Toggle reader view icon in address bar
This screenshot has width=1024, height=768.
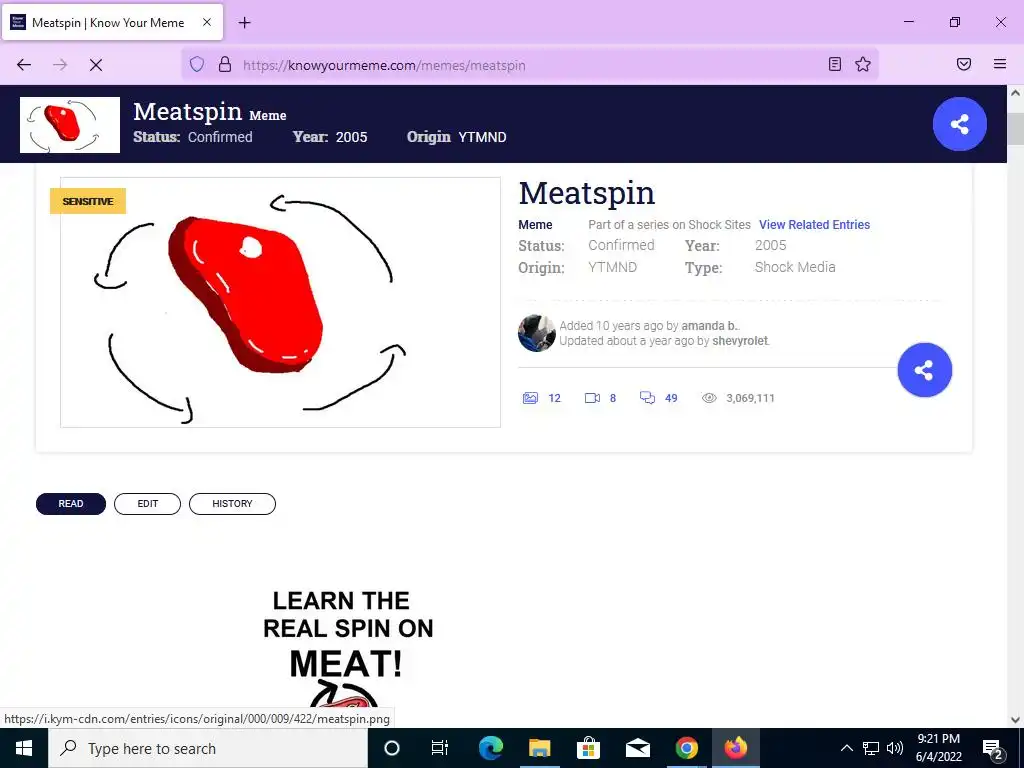[835, 64]
